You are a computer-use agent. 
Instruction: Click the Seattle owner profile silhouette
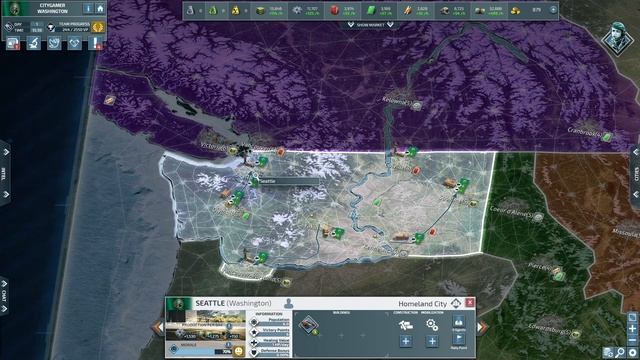click(x=288, y=303)
